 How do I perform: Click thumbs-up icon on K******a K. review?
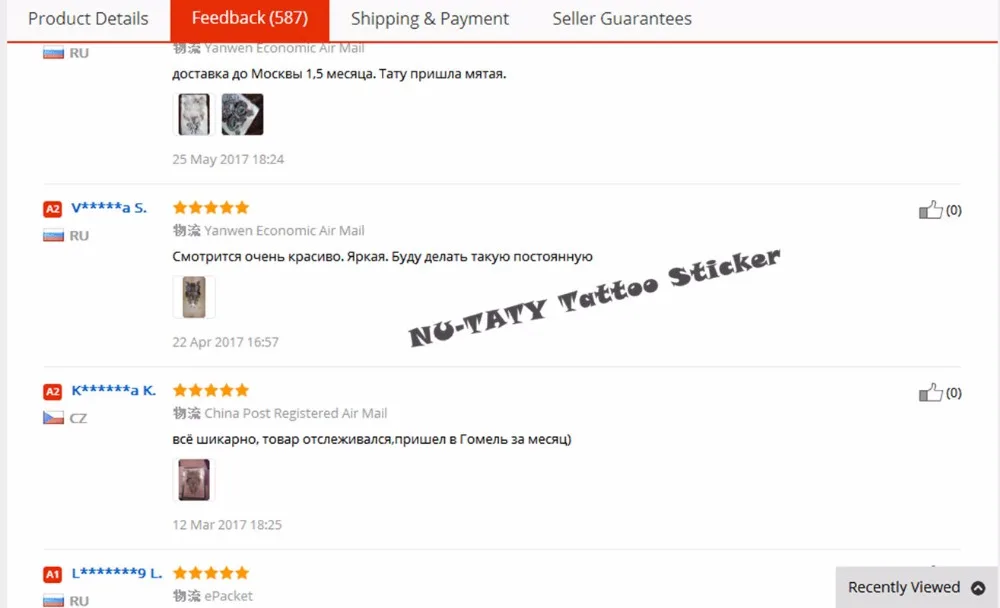point(930,392)
